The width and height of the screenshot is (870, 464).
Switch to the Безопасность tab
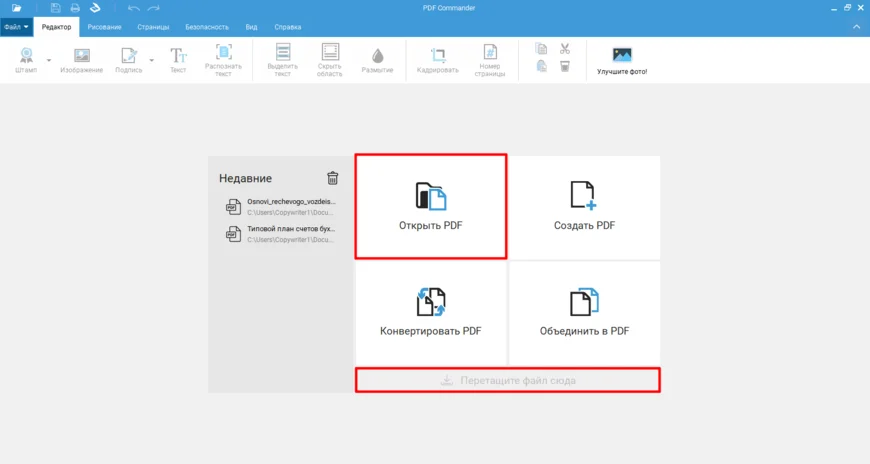click(207, 27)
